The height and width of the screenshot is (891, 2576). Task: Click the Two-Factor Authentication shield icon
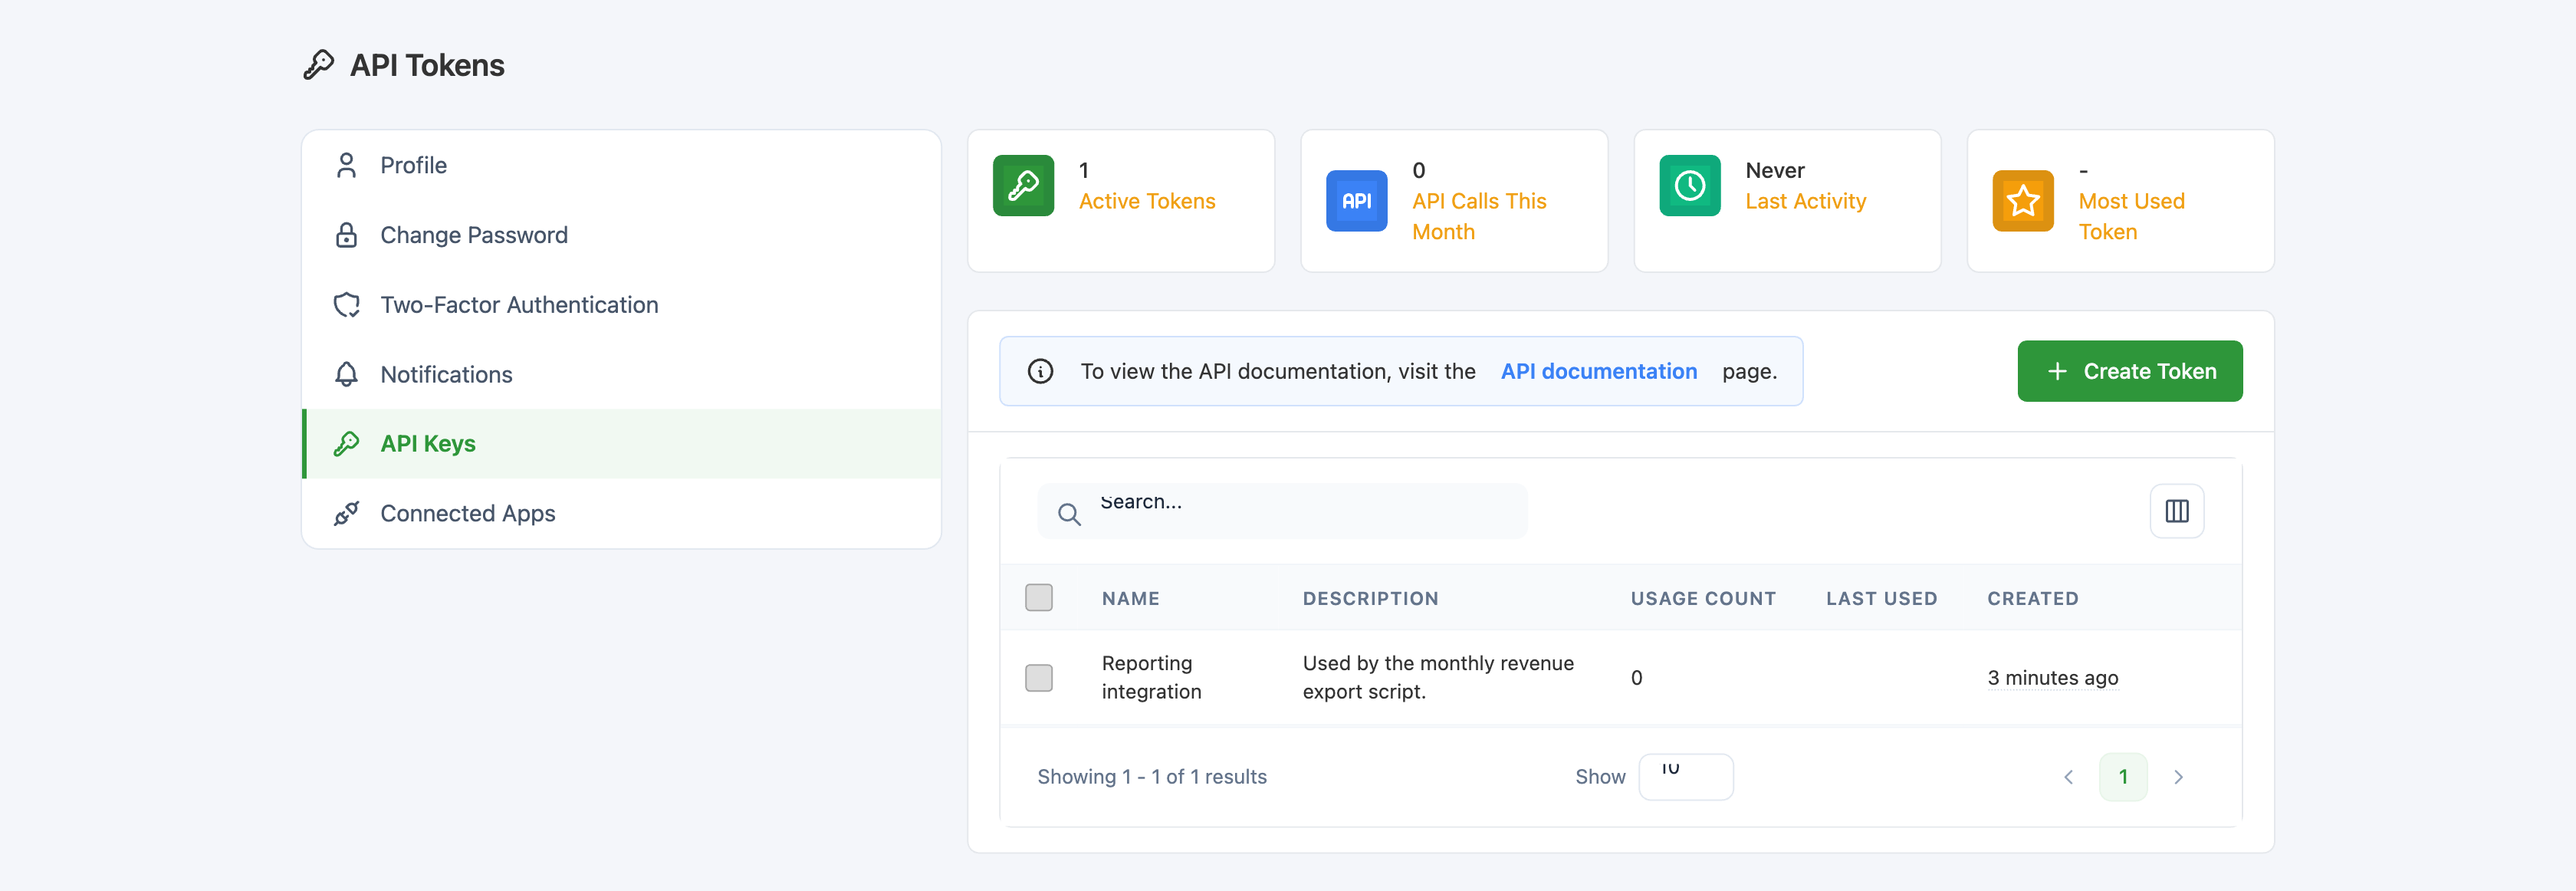pos(346,305)
